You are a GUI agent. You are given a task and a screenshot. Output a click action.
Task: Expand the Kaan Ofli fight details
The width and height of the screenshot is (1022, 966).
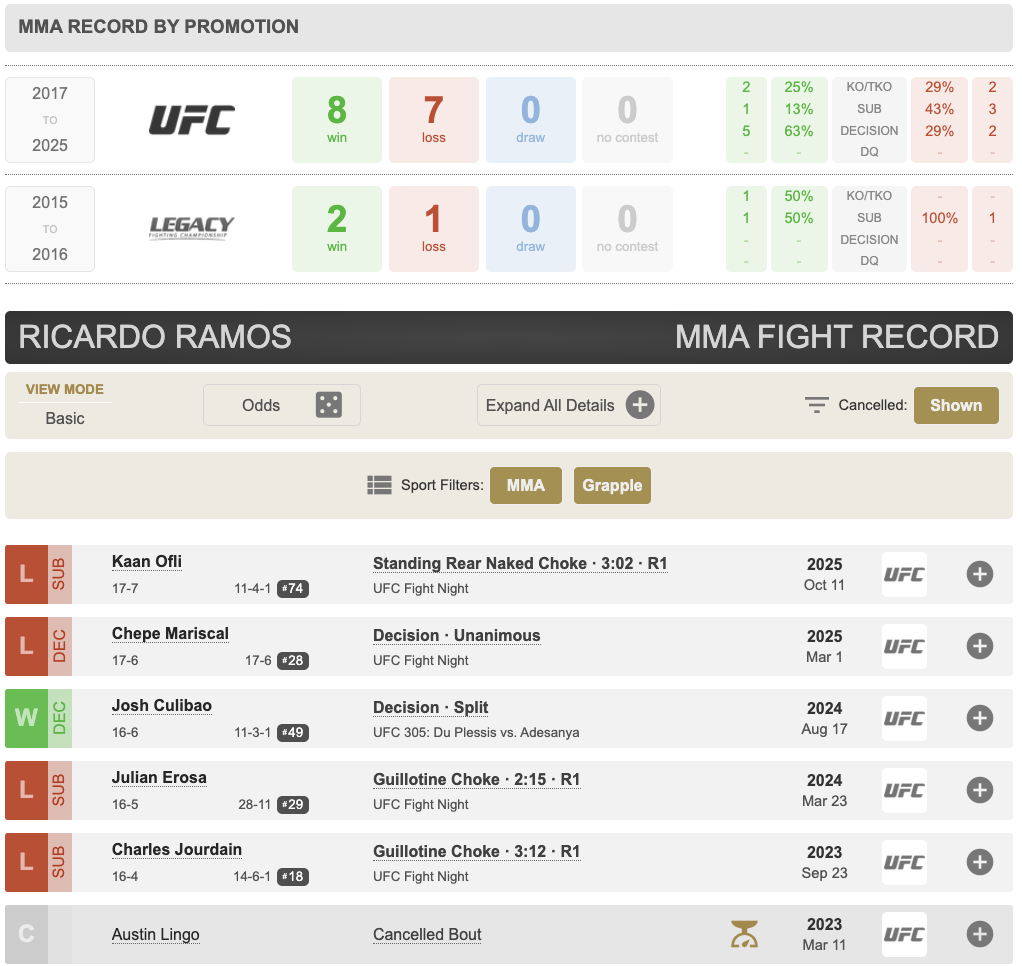(x=979, y=574)
